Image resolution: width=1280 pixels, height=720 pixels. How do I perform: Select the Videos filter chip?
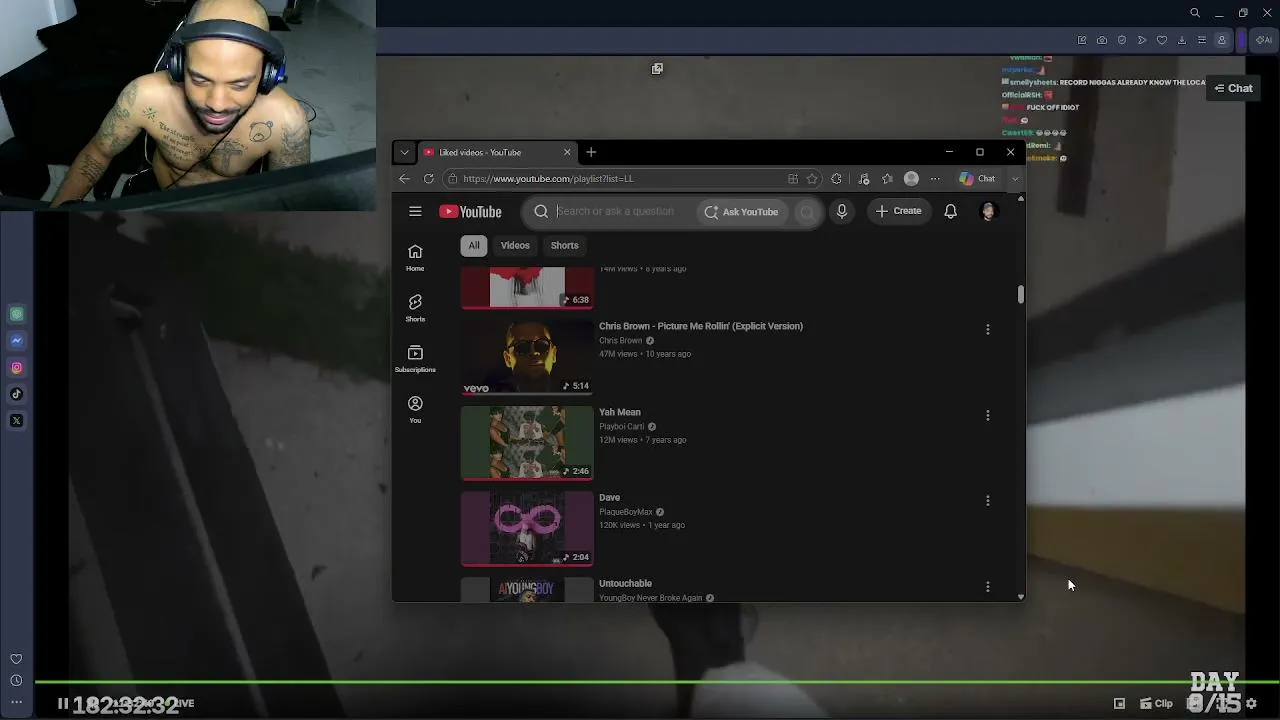click(x=515, y=245)
